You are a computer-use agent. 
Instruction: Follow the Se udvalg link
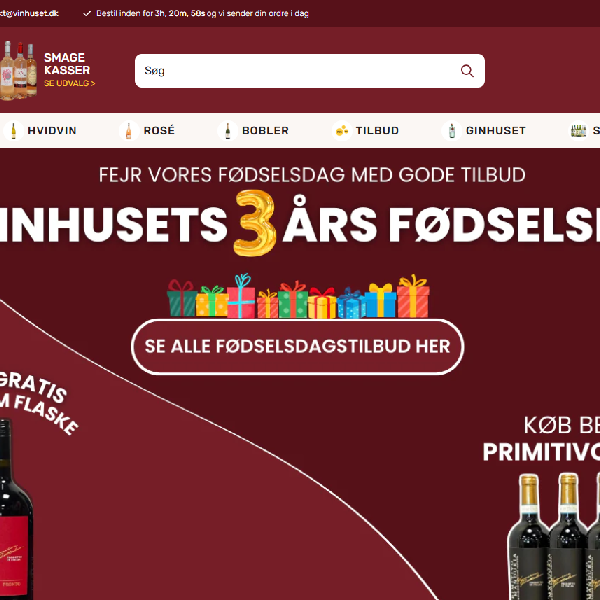click(x=69, y=83)
